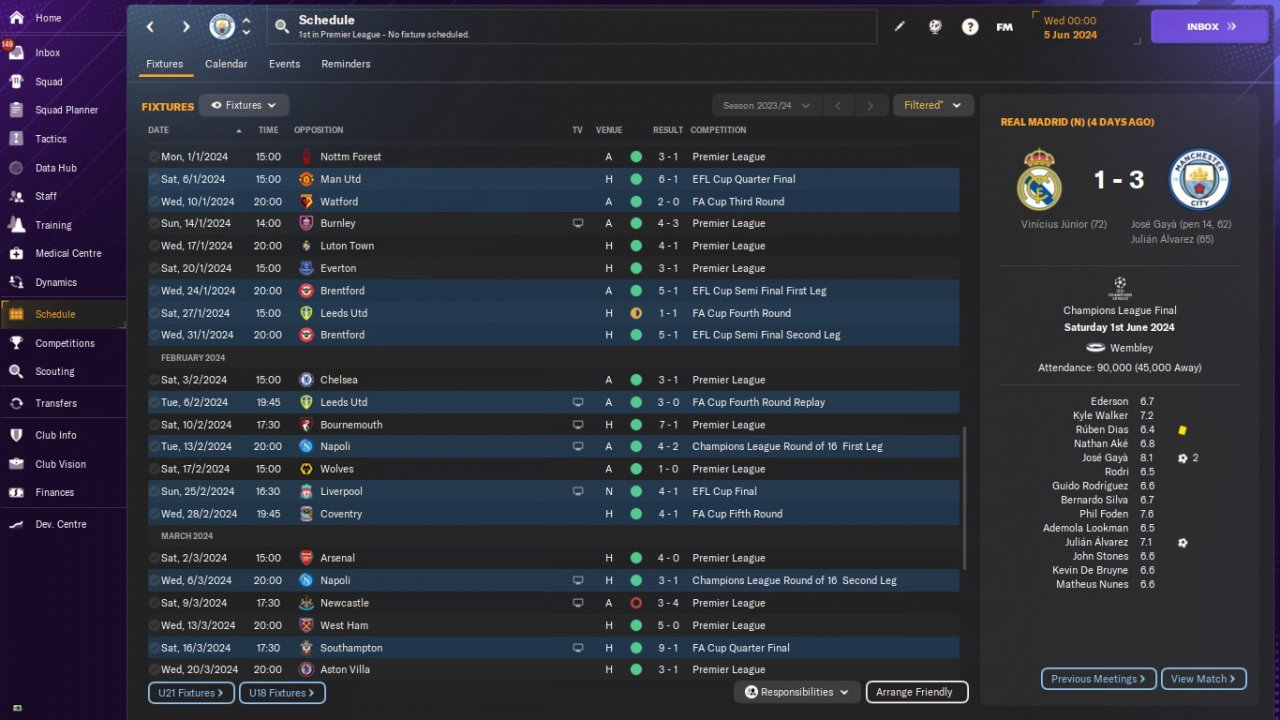Screen dimensions: 1280x720
Task: Click the Real Madrid crest in match panel
Action: point(1039,180)
